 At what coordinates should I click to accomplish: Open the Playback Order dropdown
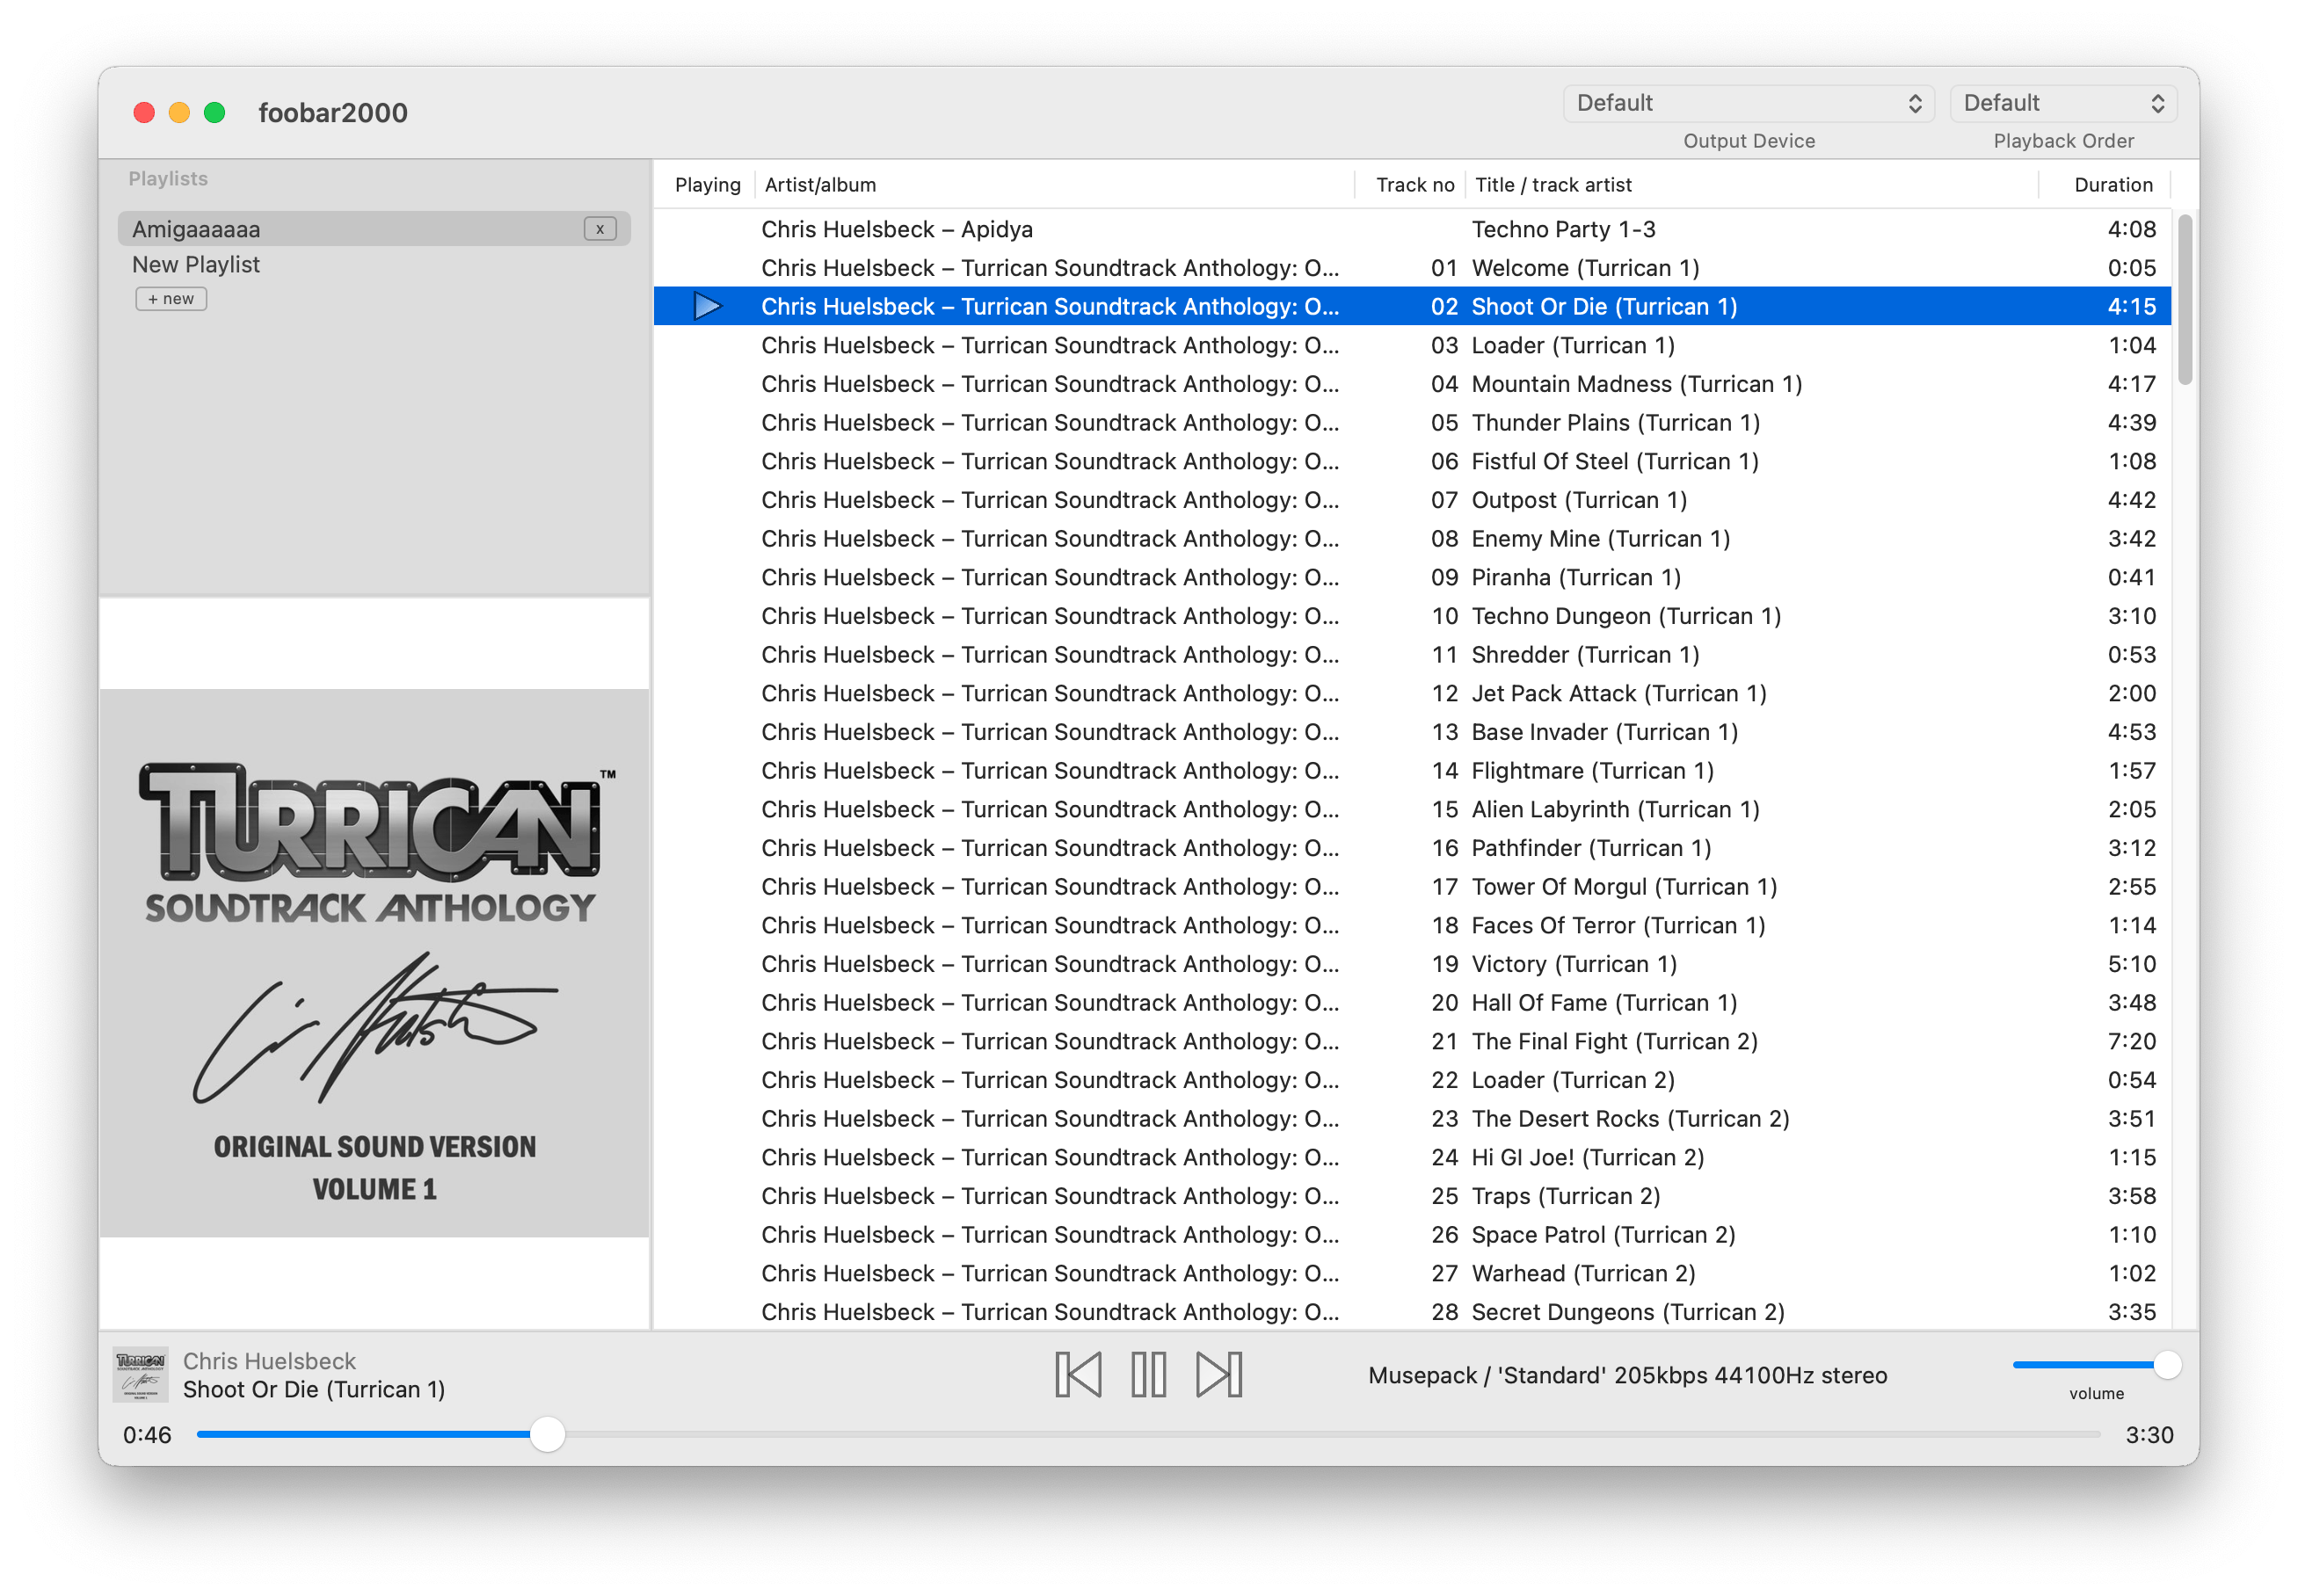coord(2064,103)
